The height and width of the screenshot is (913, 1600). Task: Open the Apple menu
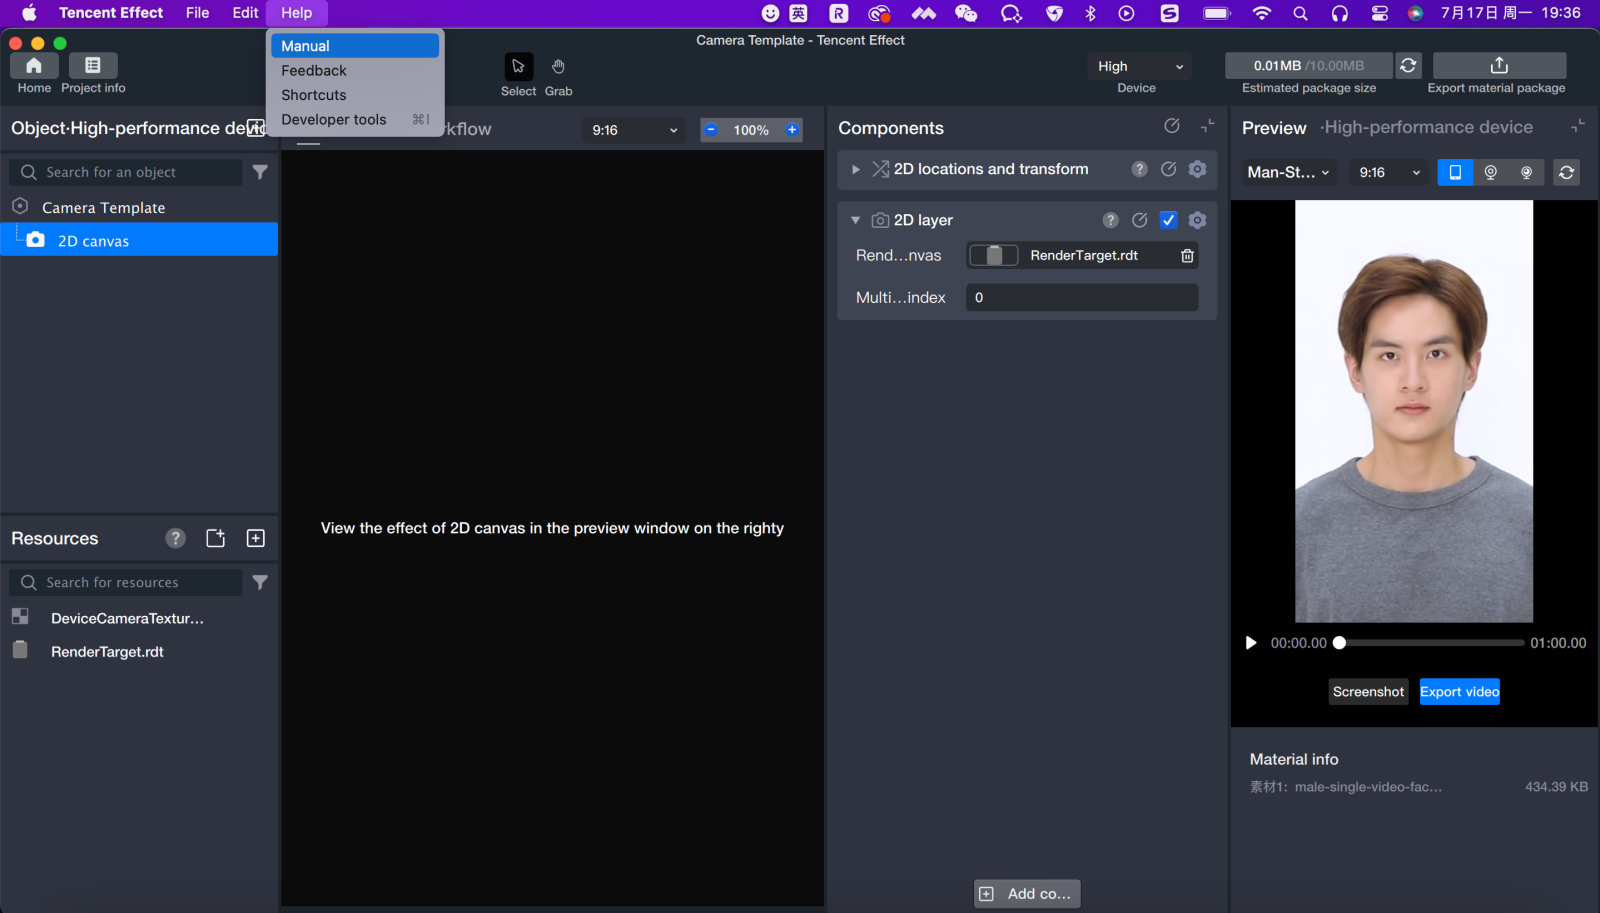point(29,13)
